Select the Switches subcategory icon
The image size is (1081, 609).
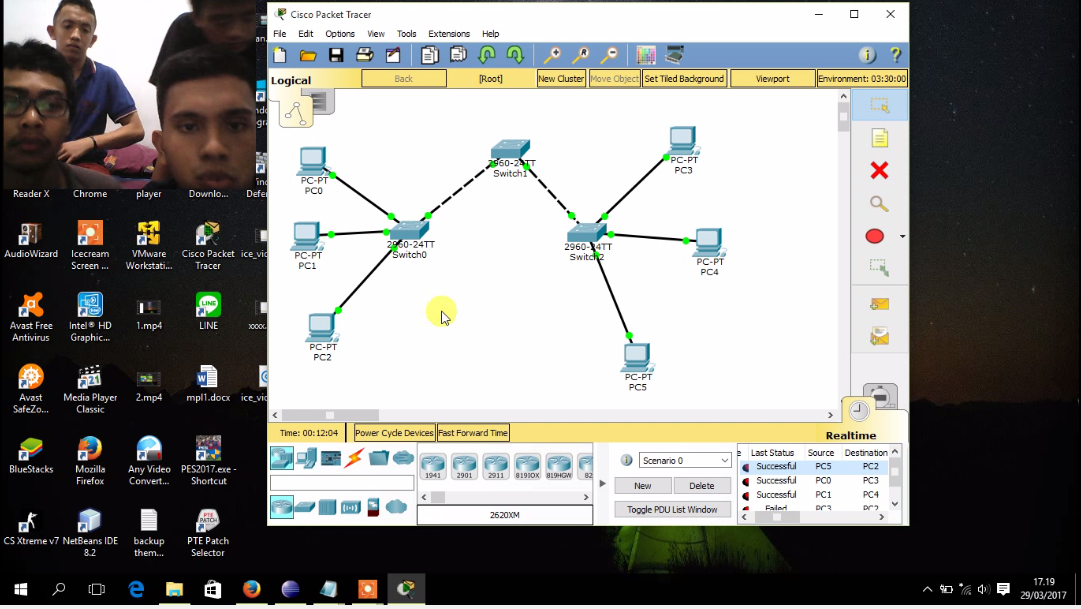[305, 508]
